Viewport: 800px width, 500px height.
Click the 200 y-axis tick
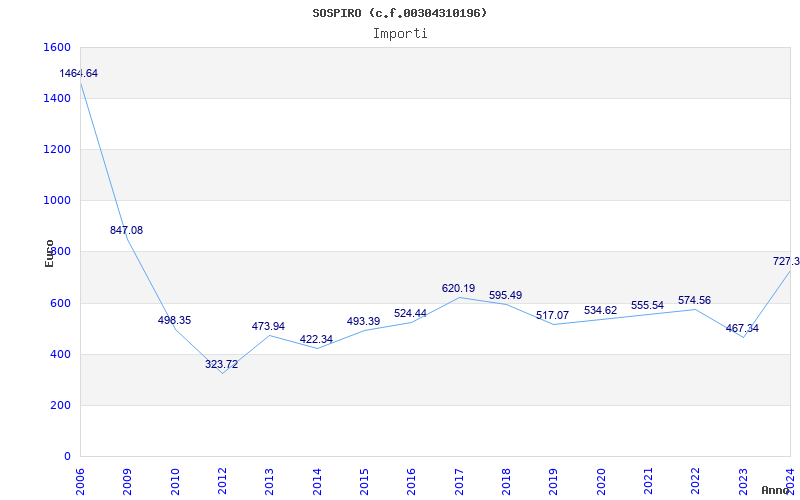click(60, 406)
